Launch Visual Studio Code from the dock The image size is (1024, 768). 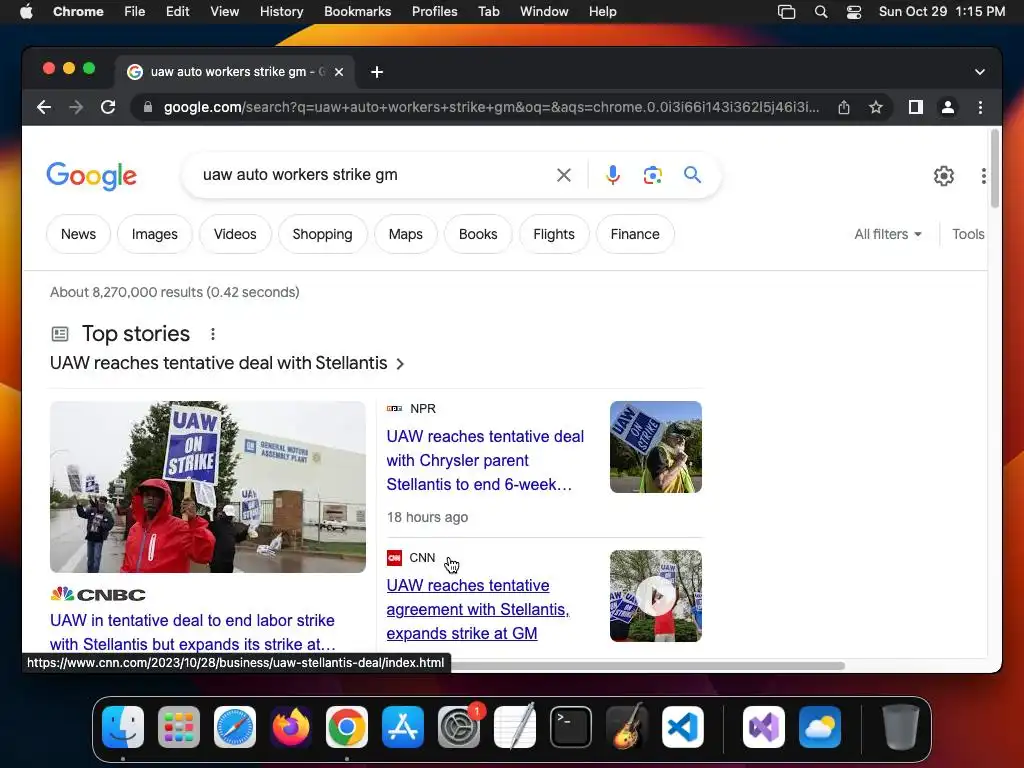click(682, 727)
